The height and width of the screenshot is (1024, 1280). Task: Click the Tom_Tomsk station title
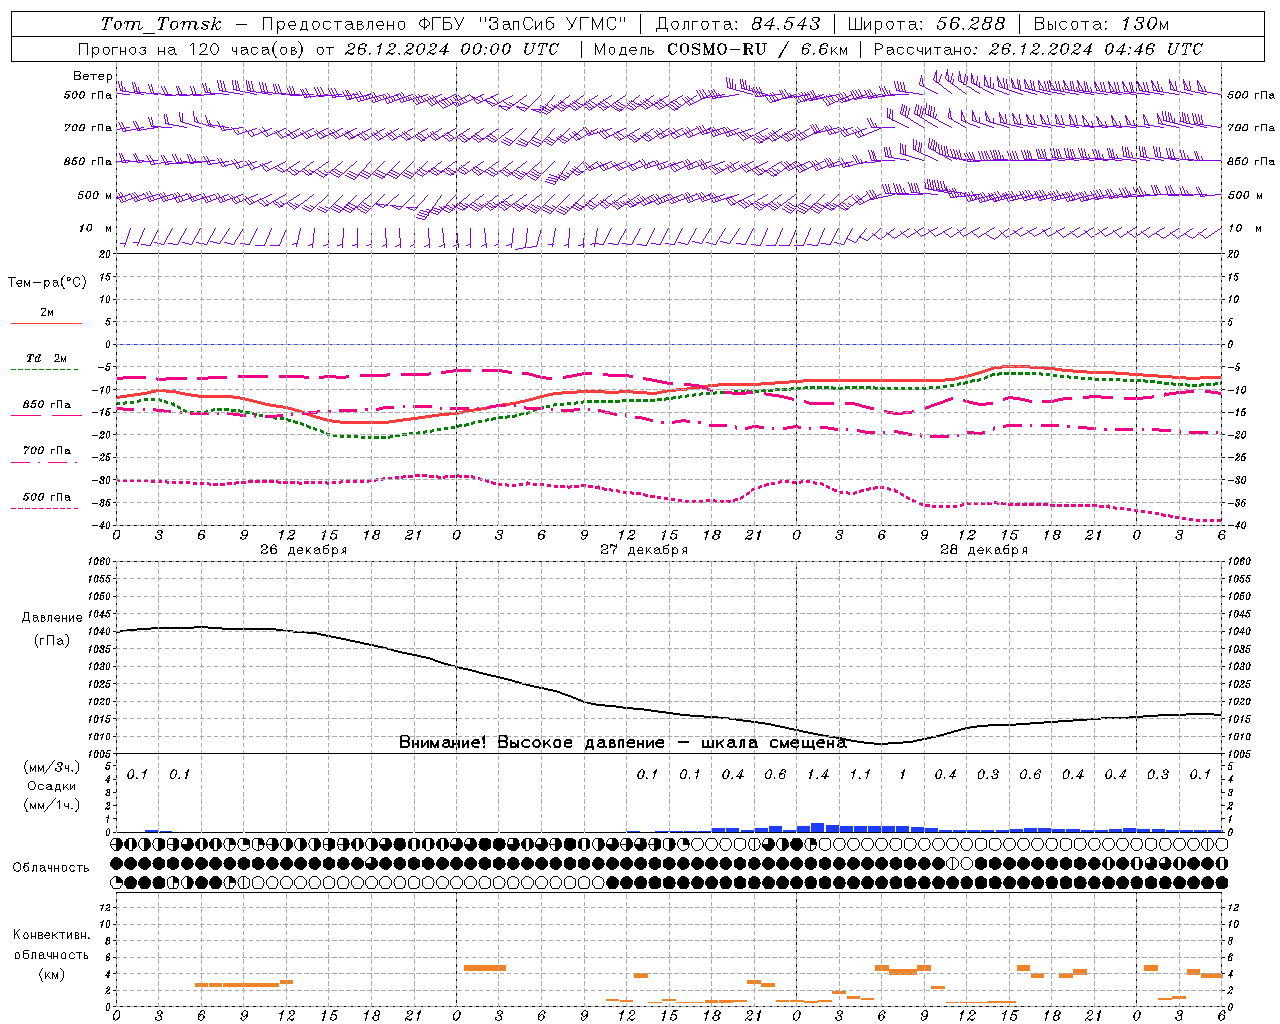click(x=160, y=24)
